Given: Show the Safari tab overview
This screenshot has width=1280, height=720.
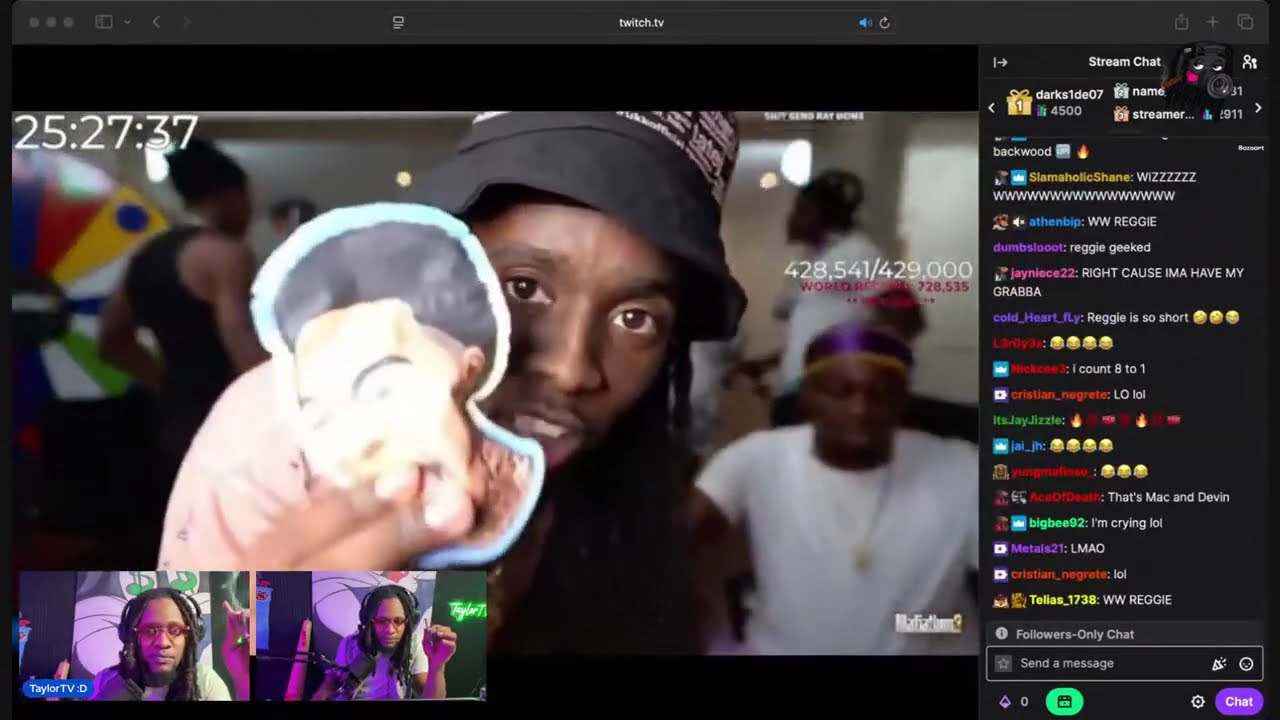Looking at the screenshot, I should (x=1245, y=22).
